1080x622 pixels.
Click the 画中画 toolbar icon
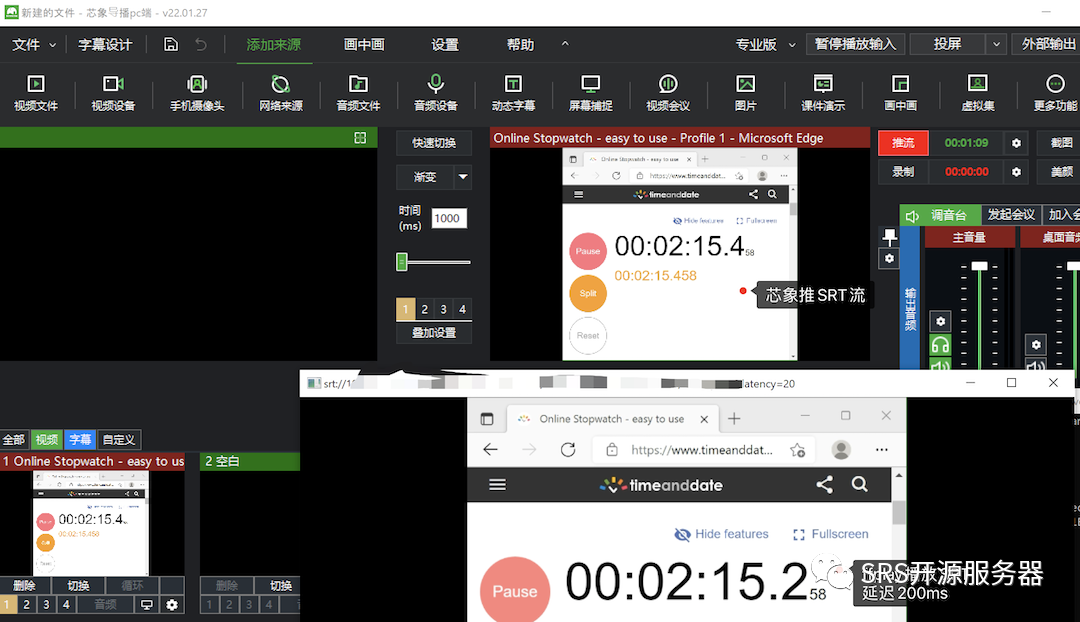(x=900, y=93)
